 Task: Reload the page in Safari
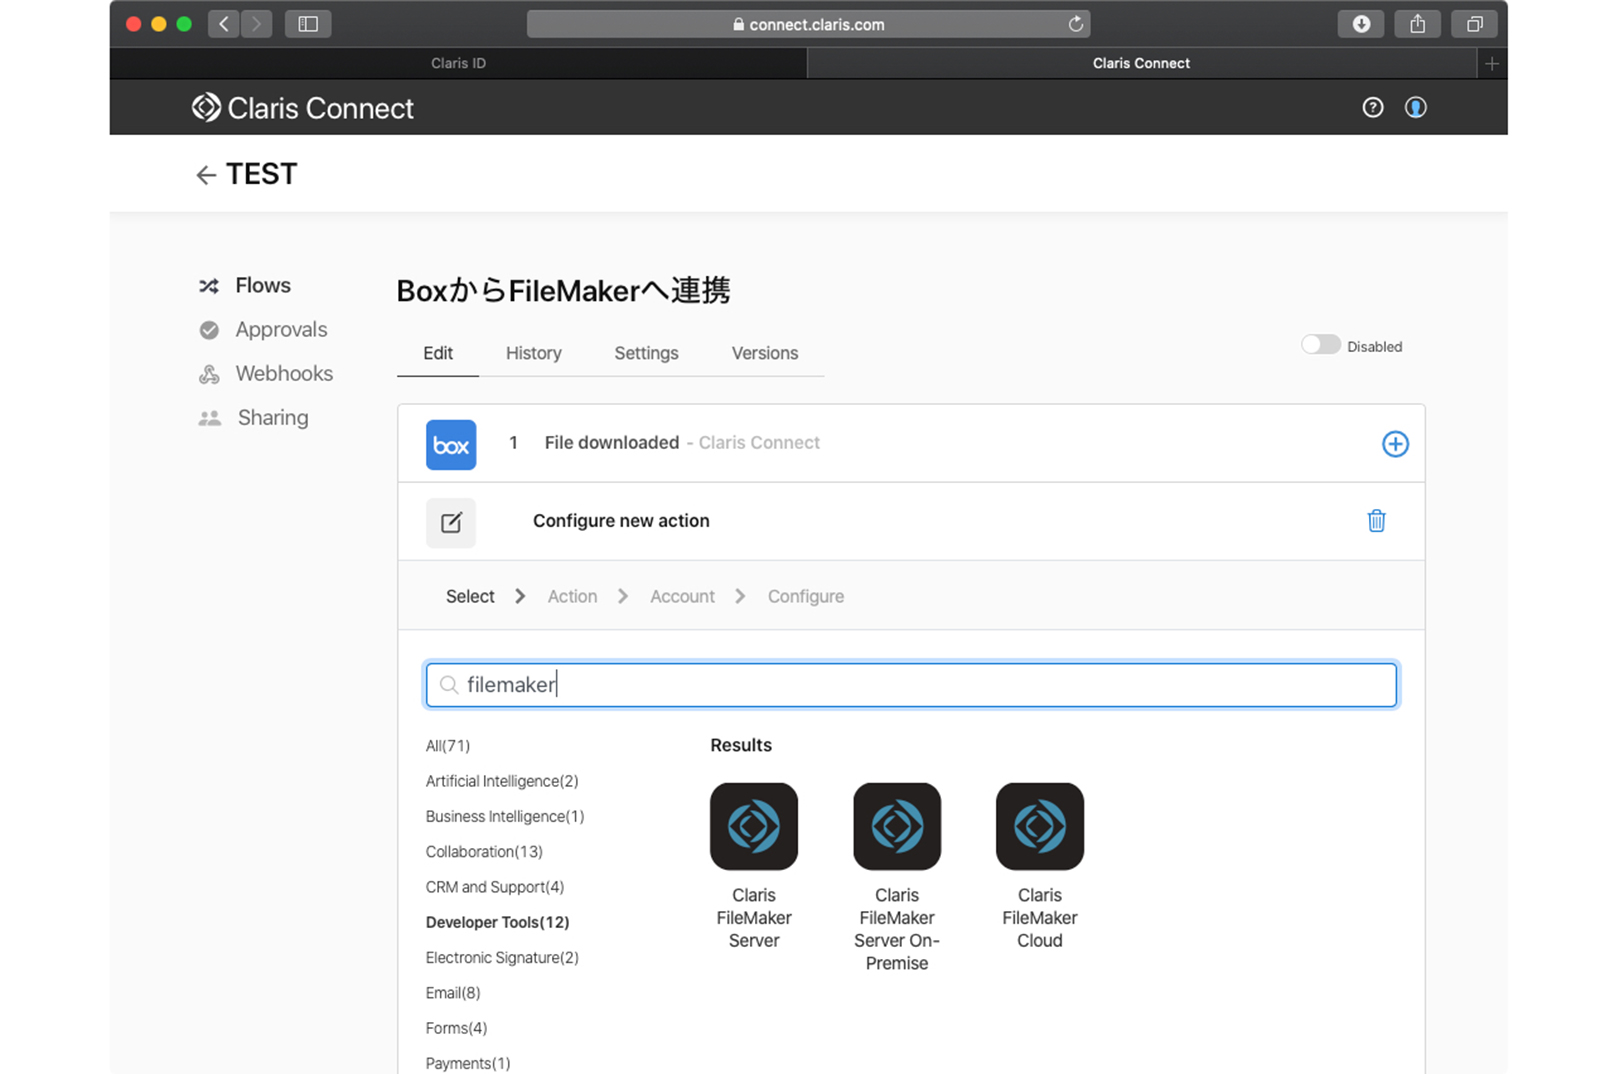click(x=1075, y=24)
